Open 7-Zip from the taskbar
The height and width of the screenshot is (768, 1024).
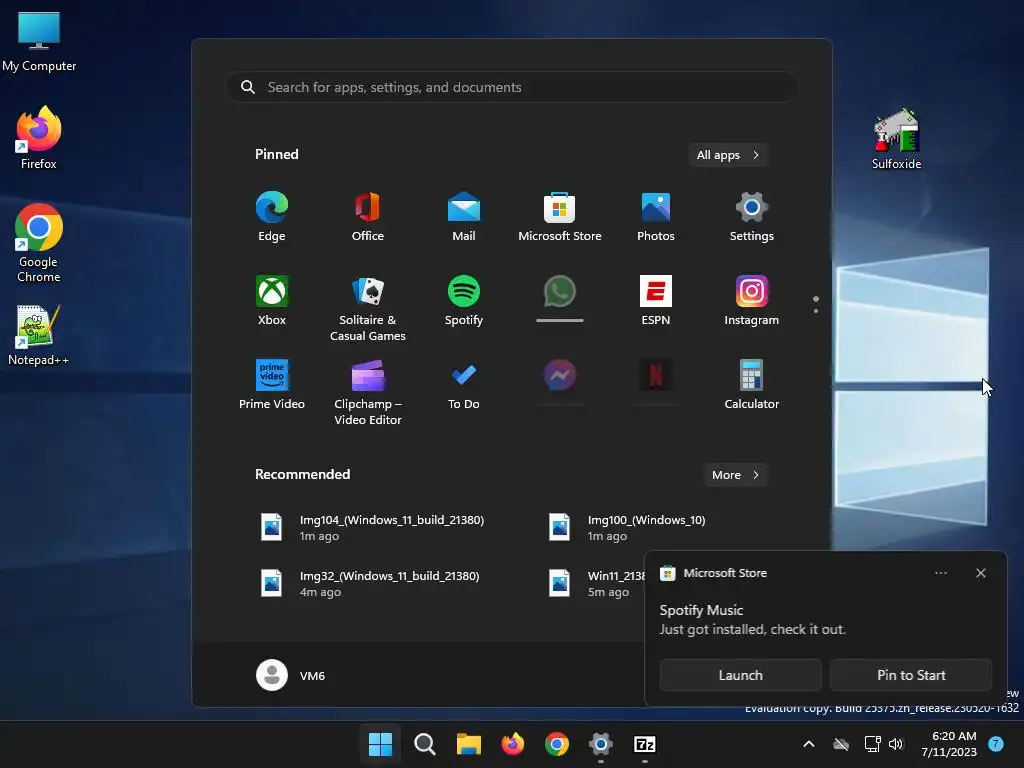click(x=645, y=744)
